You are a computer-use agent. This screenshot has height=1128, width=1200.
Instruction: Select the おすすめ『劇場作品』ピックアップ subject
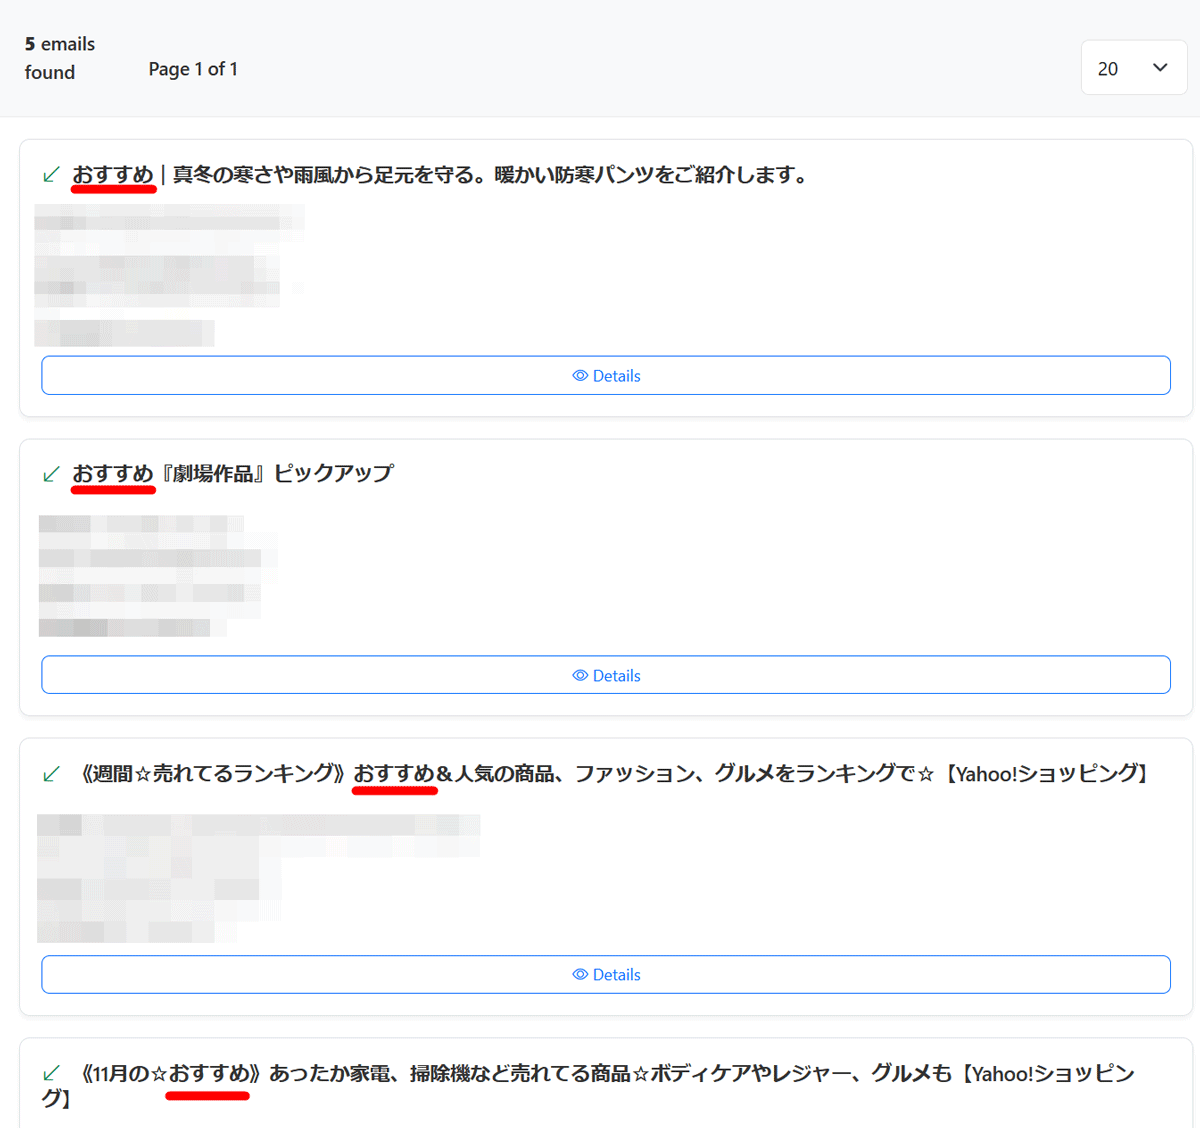[233, 474]
